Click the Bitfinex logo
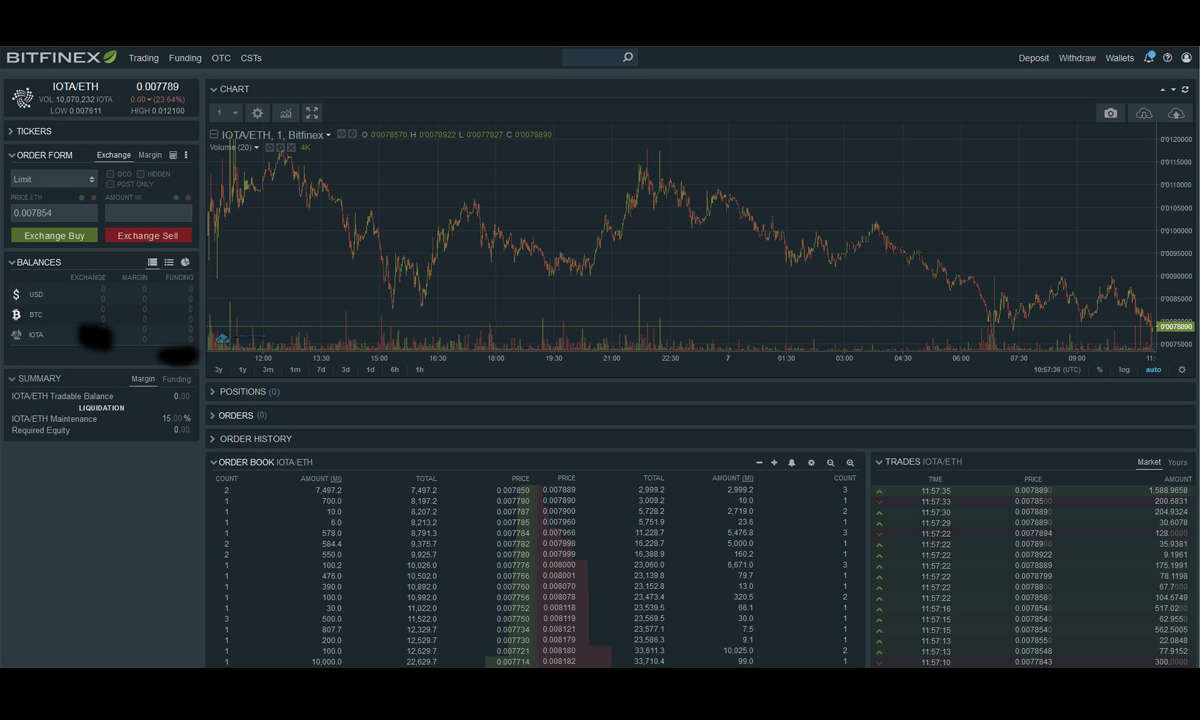Screen dimensions: 1200x720 point(61,58)
